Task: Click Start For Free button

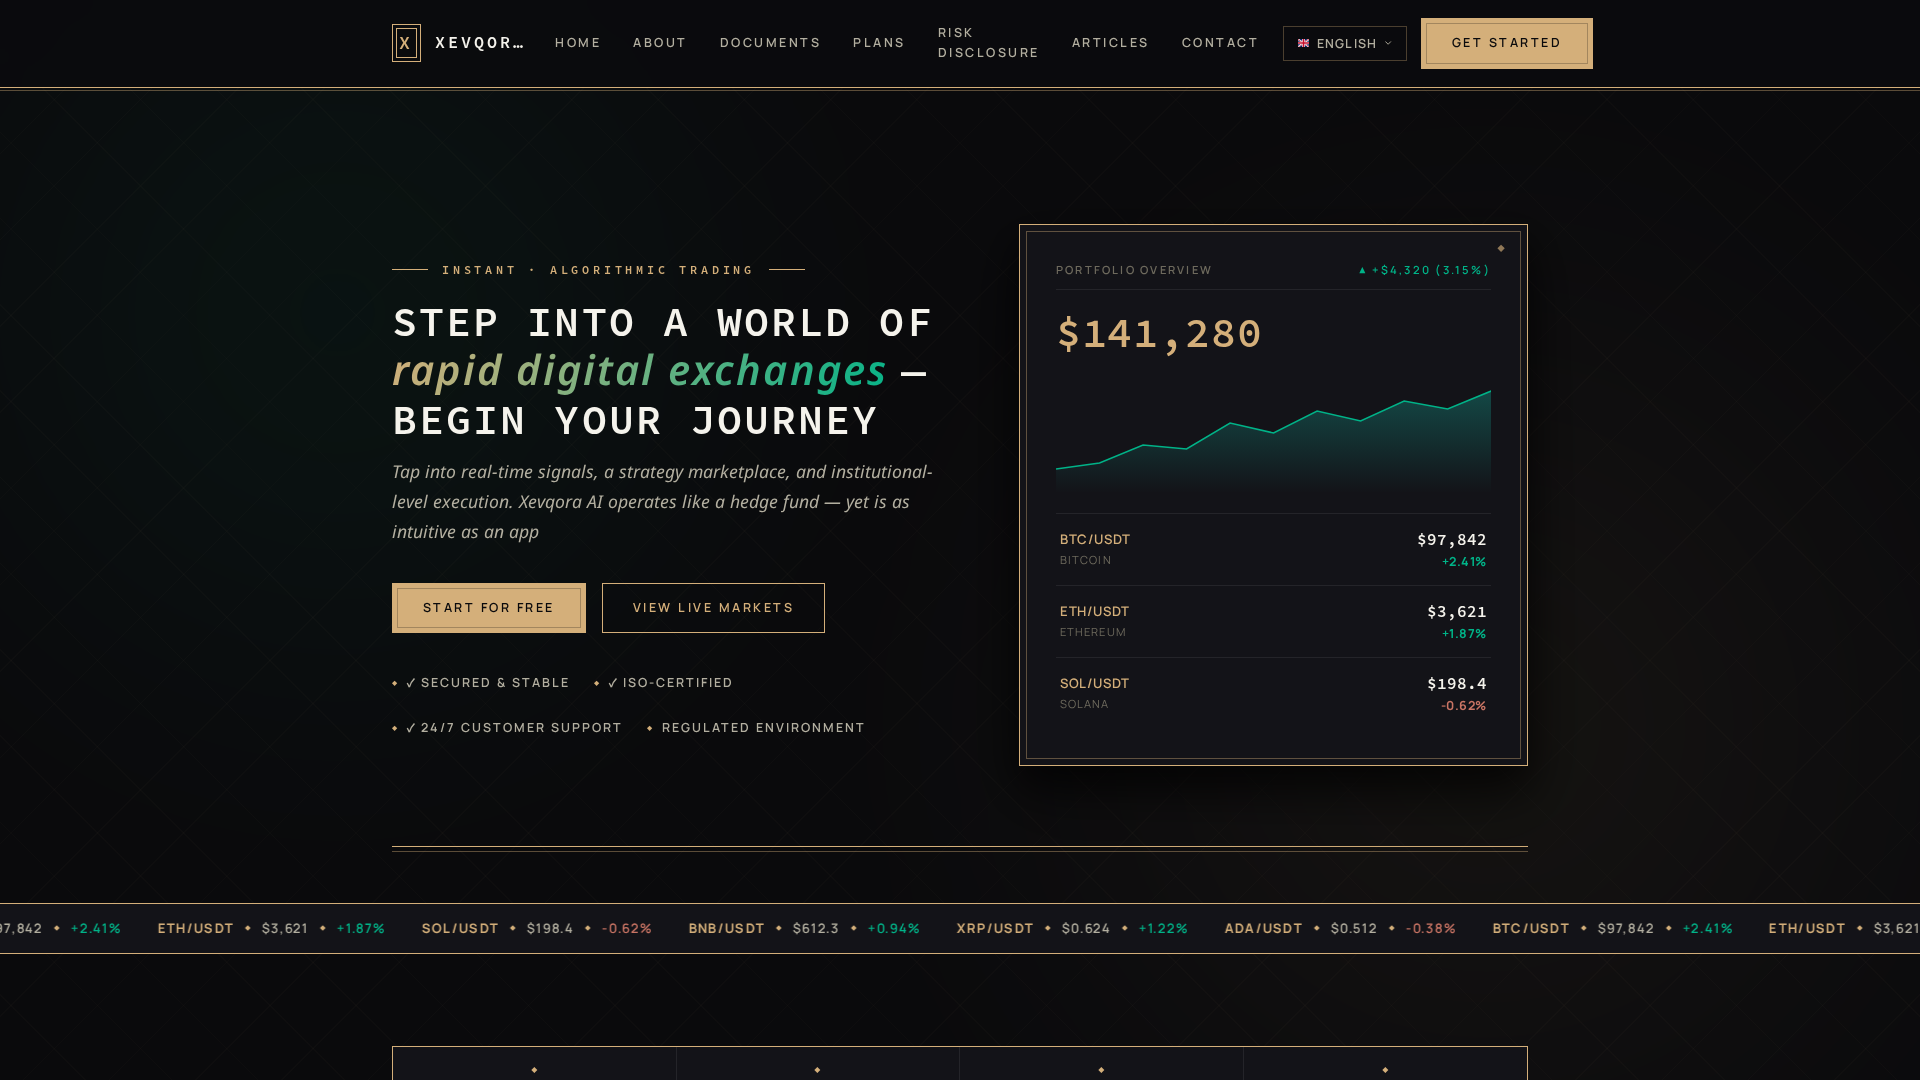Action: pos(488,608)
